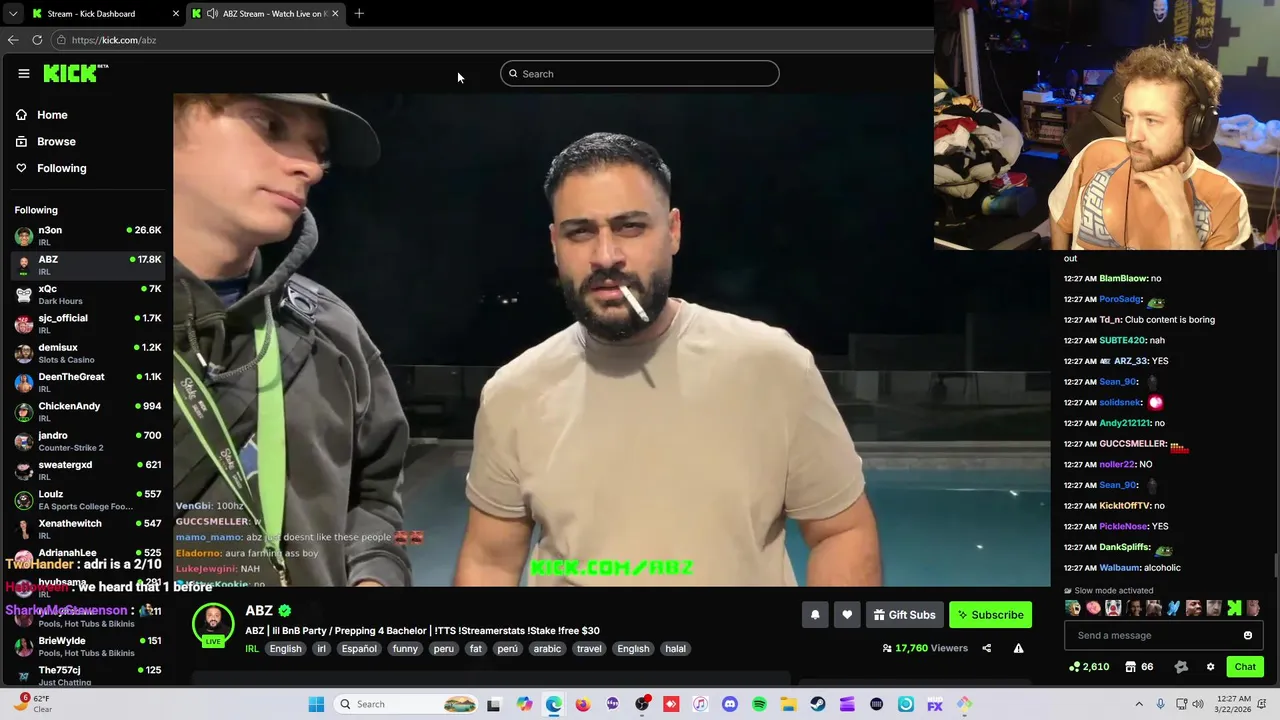Open ChickenAndy channel in sidebar
This screenshot has height=720, width=1280.
[88, 412]
